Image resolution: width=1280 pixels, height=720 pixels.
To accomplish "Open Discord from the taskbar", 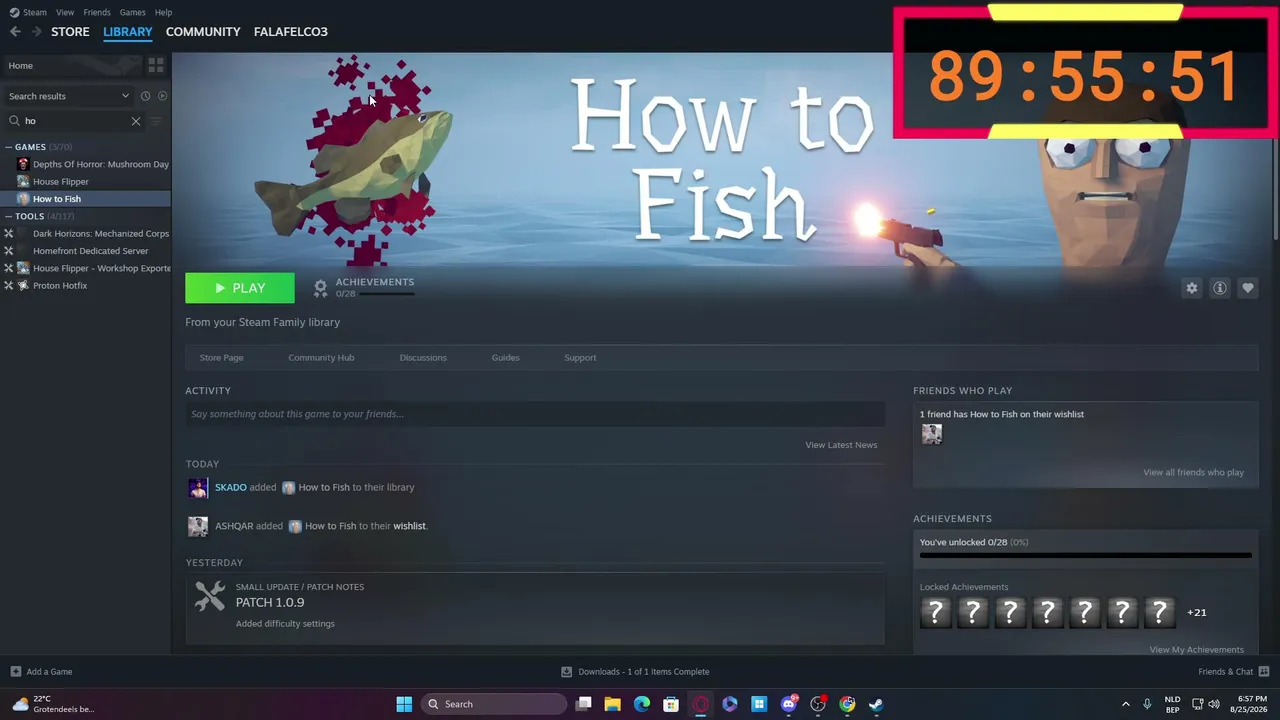I will point(789,704).
